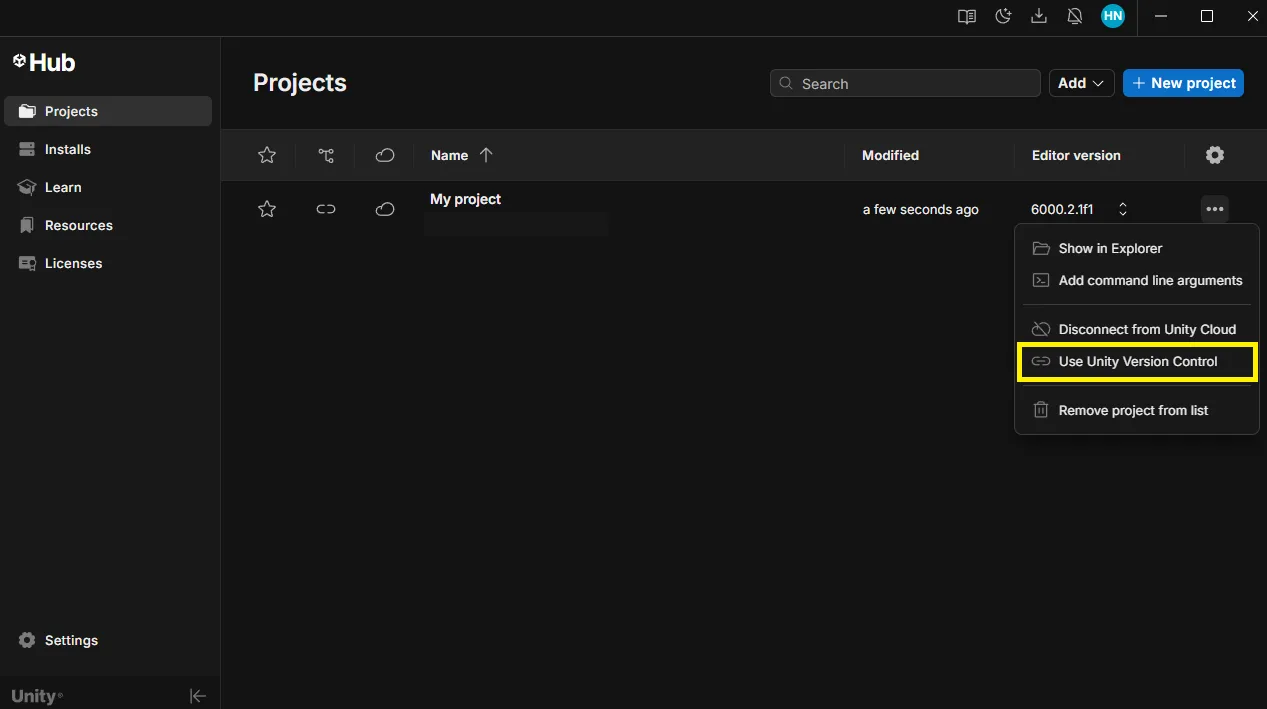Screen dimensions: 1267x709
Task: Toggle the dark theme moon icon
Action: (x=1003, y=16)
